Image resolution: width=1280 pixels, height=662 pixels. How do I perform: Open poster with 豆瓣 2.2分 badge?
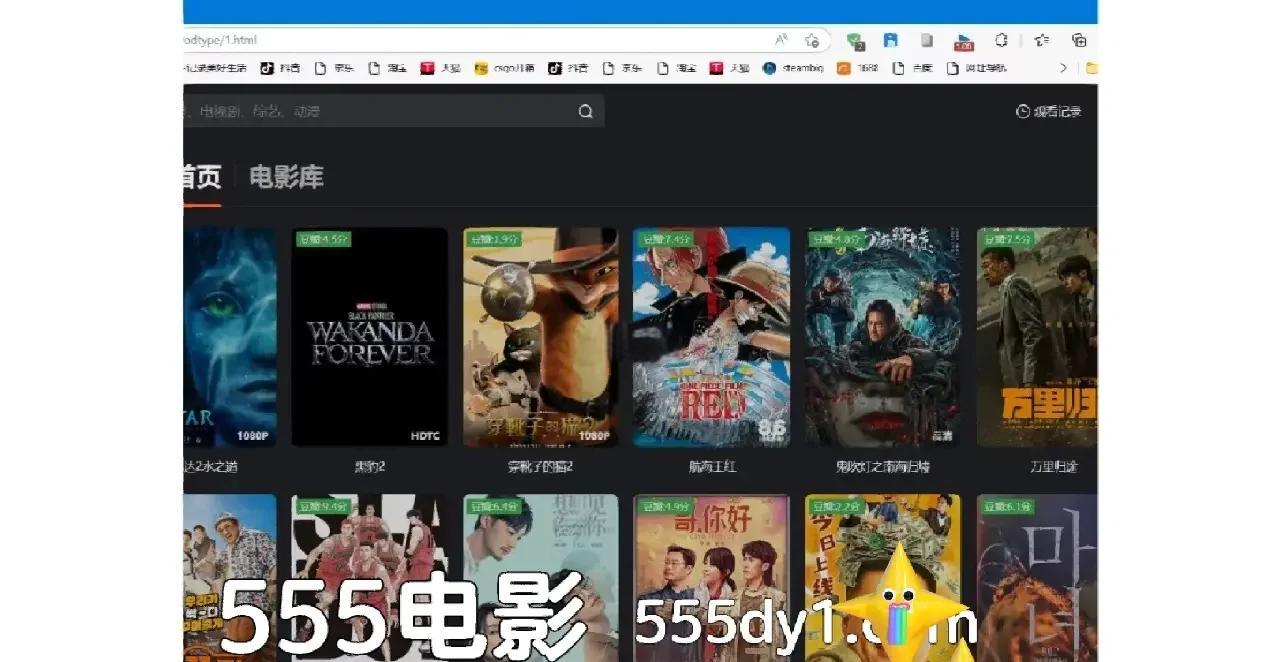(x=882, y=578)
